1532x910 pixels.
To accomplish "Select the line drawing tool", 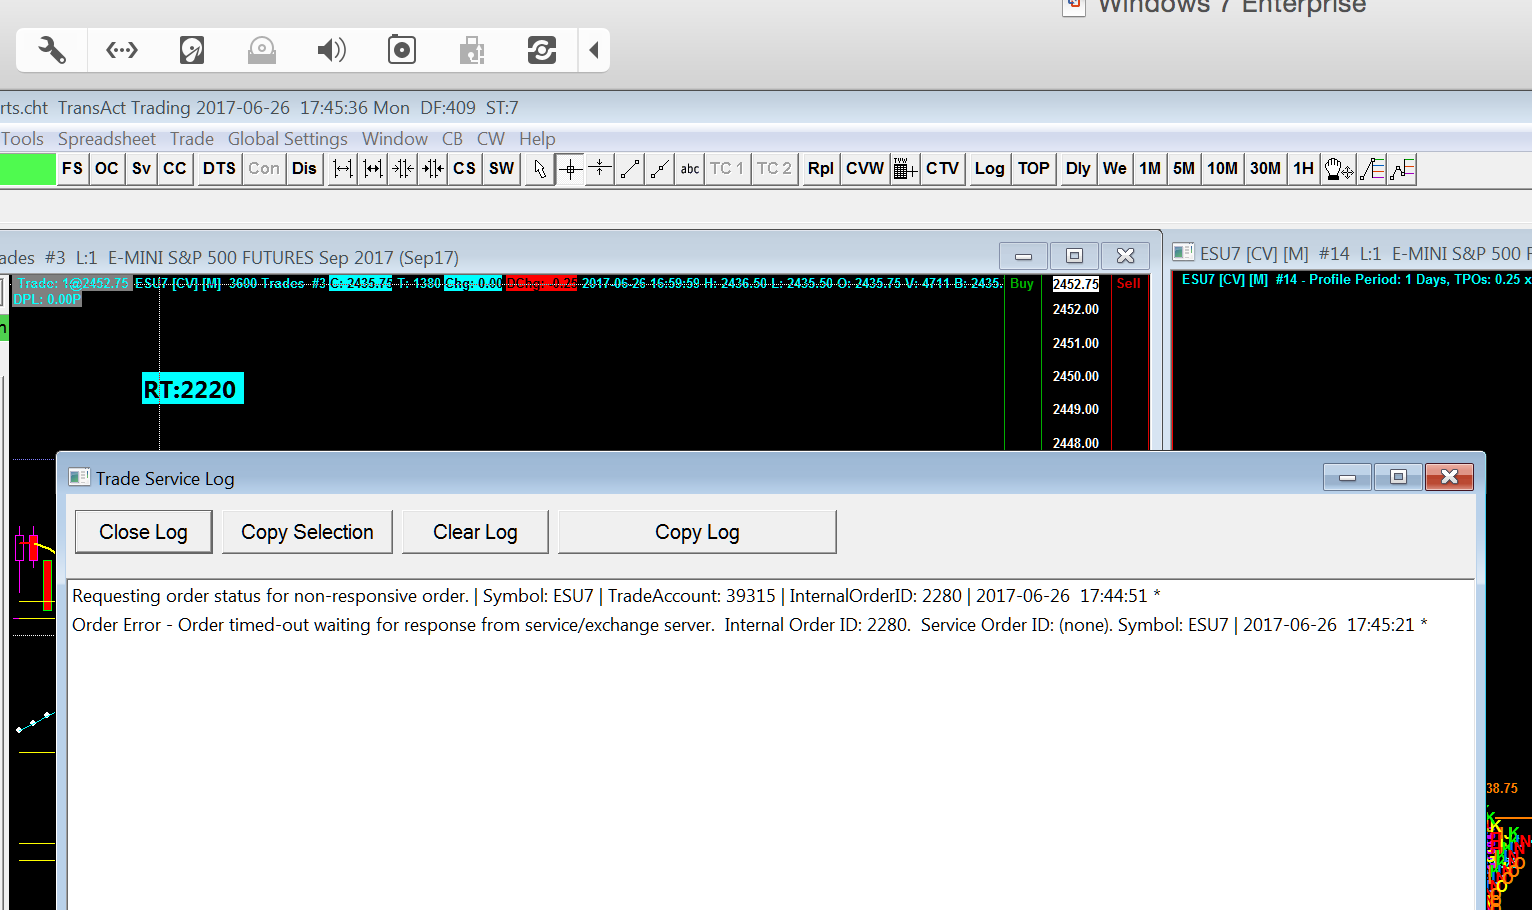I will (630, 169).
